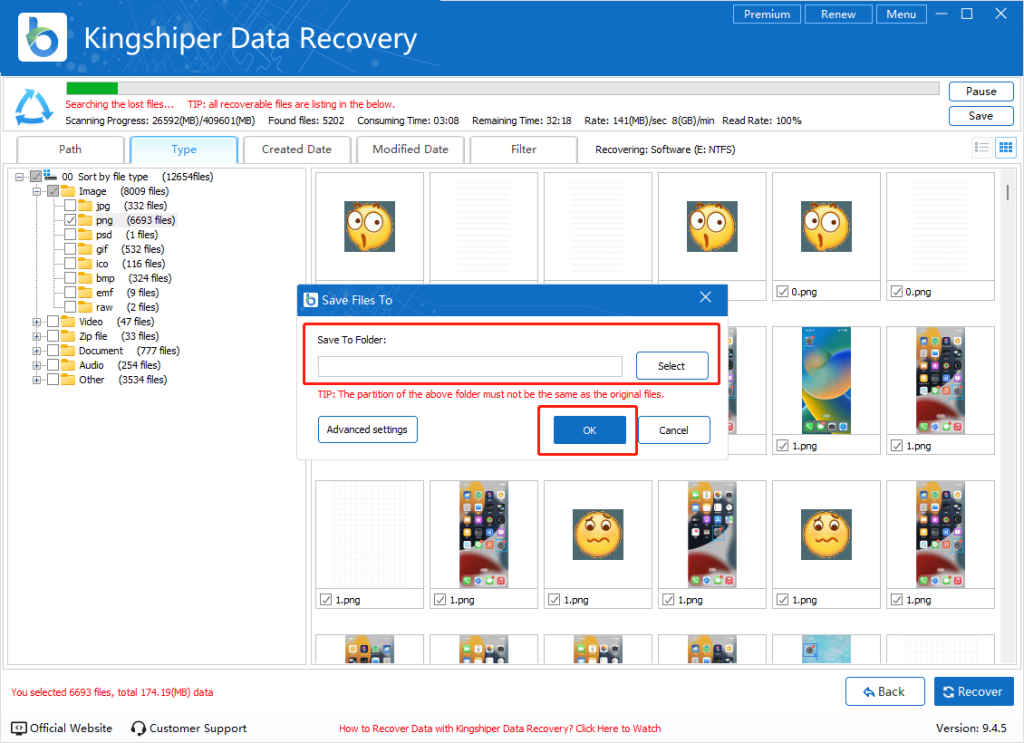Viewport: 1024px width, 743px height.
Task: Click the thumbnail pane vertical scrollbar
Action: (x=1007, y=193)
